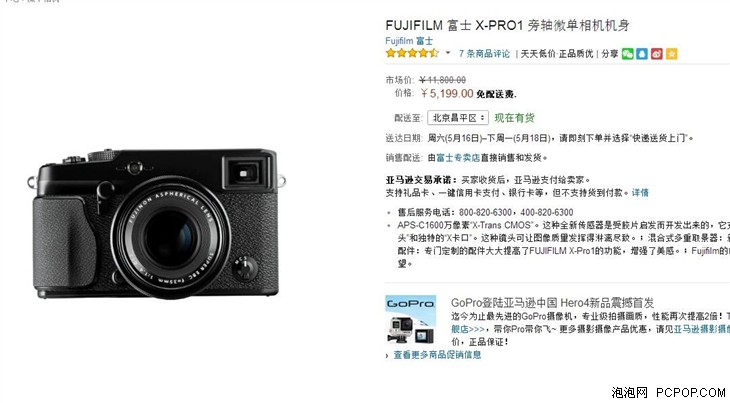
Task: Expand the rating breakdown arrow beside the stars
Action: 448,53
